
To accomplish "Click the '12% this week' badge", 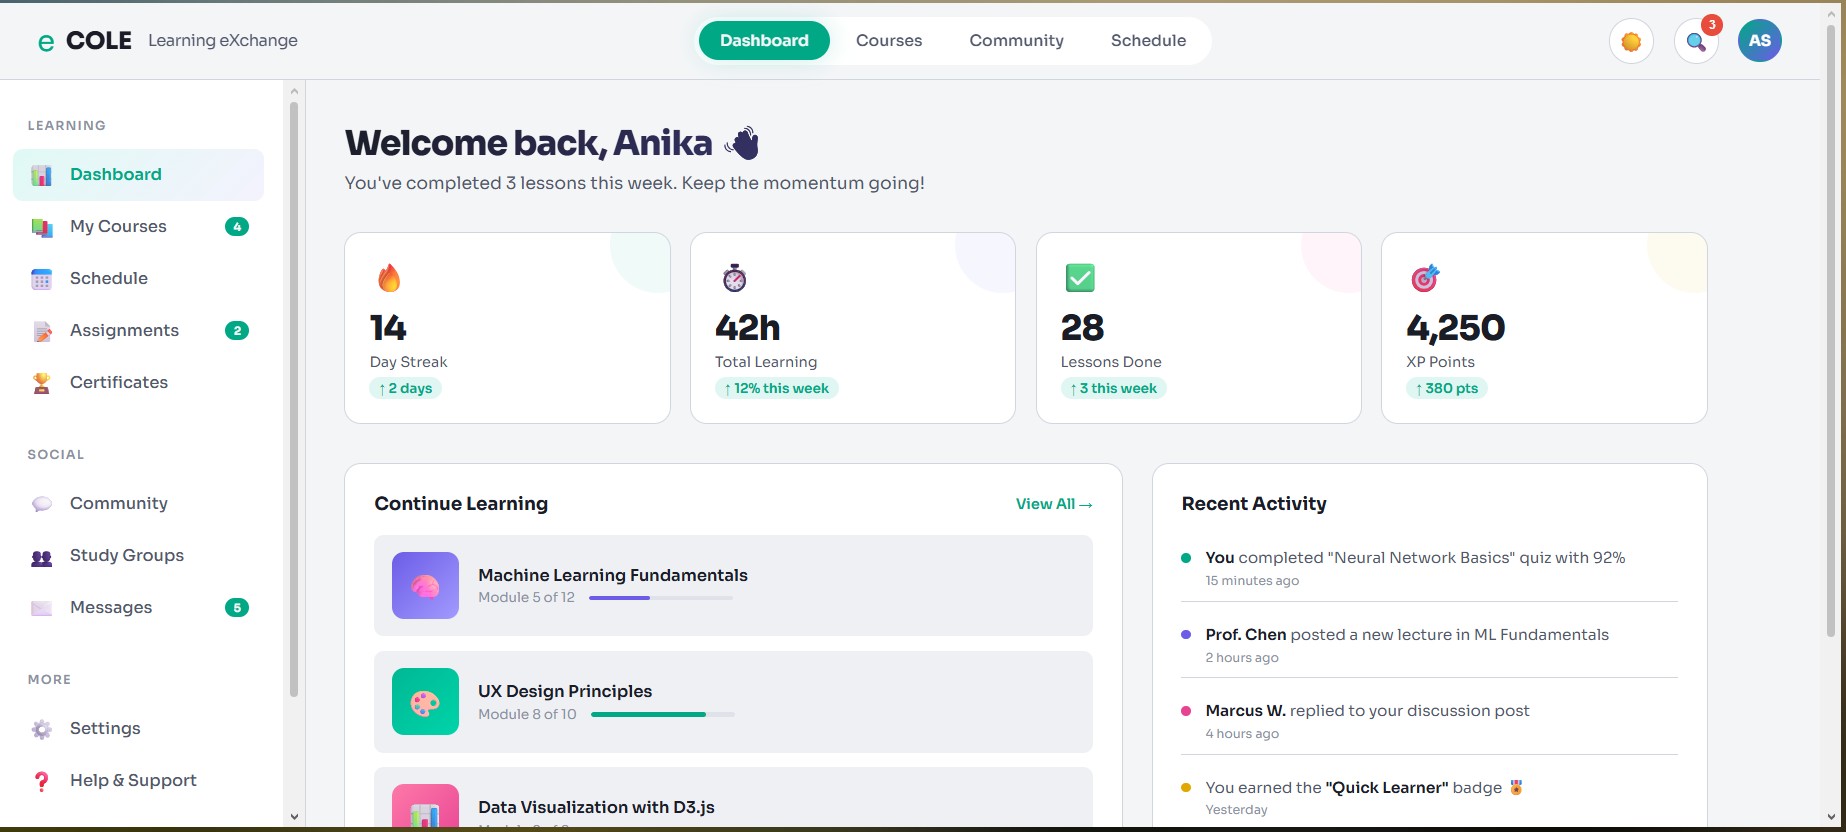I will [x=777, y=389].
